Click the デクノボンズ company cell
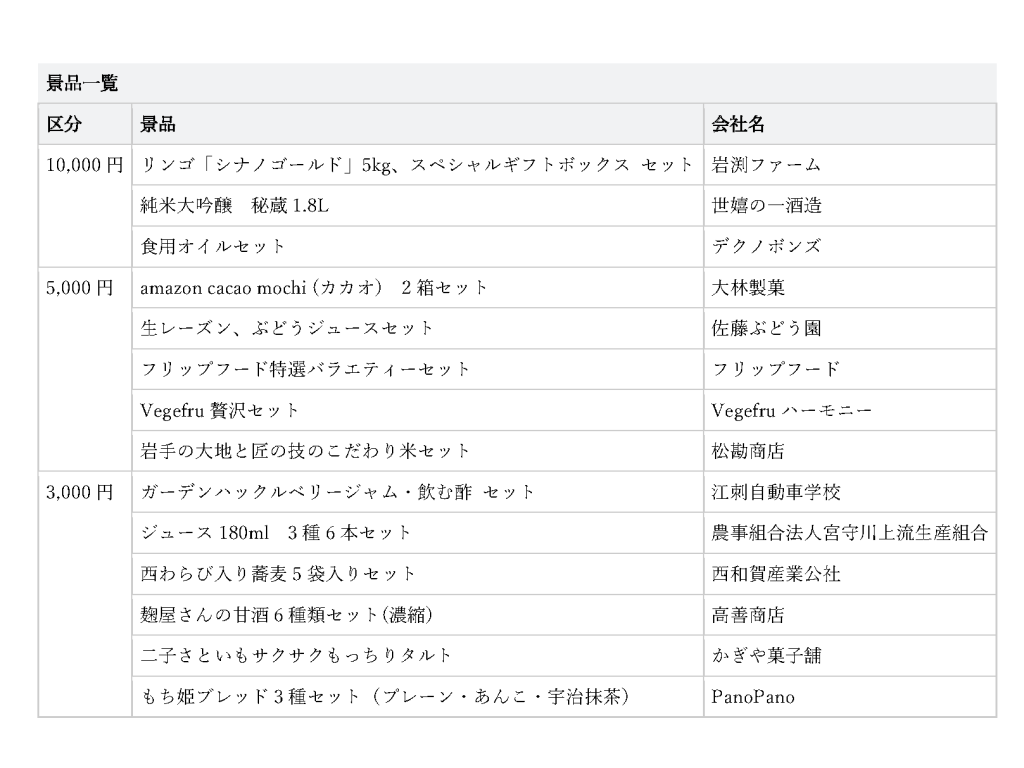This screenshot has height=768, width=1024. [x=850, y=246]
